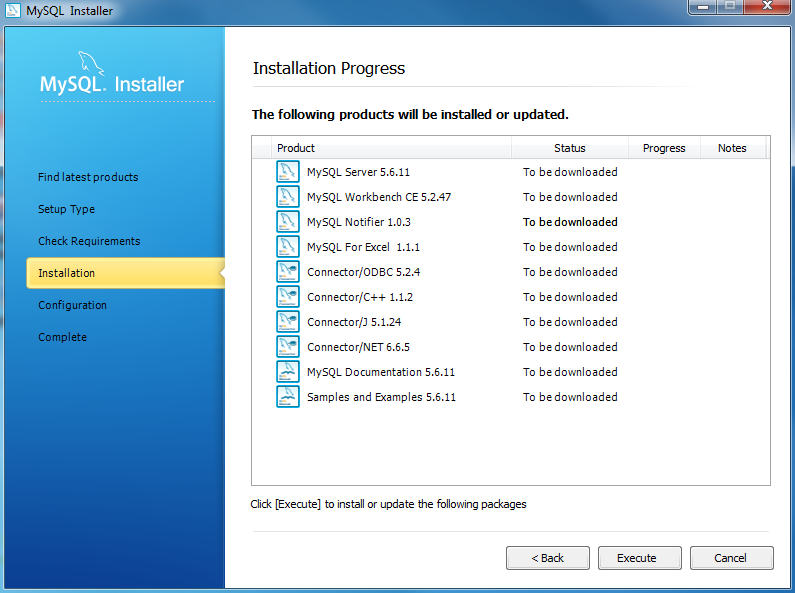
Task: Click the Samples and Examples 5.6.11 icon
Action: click(x=287, y=397)
